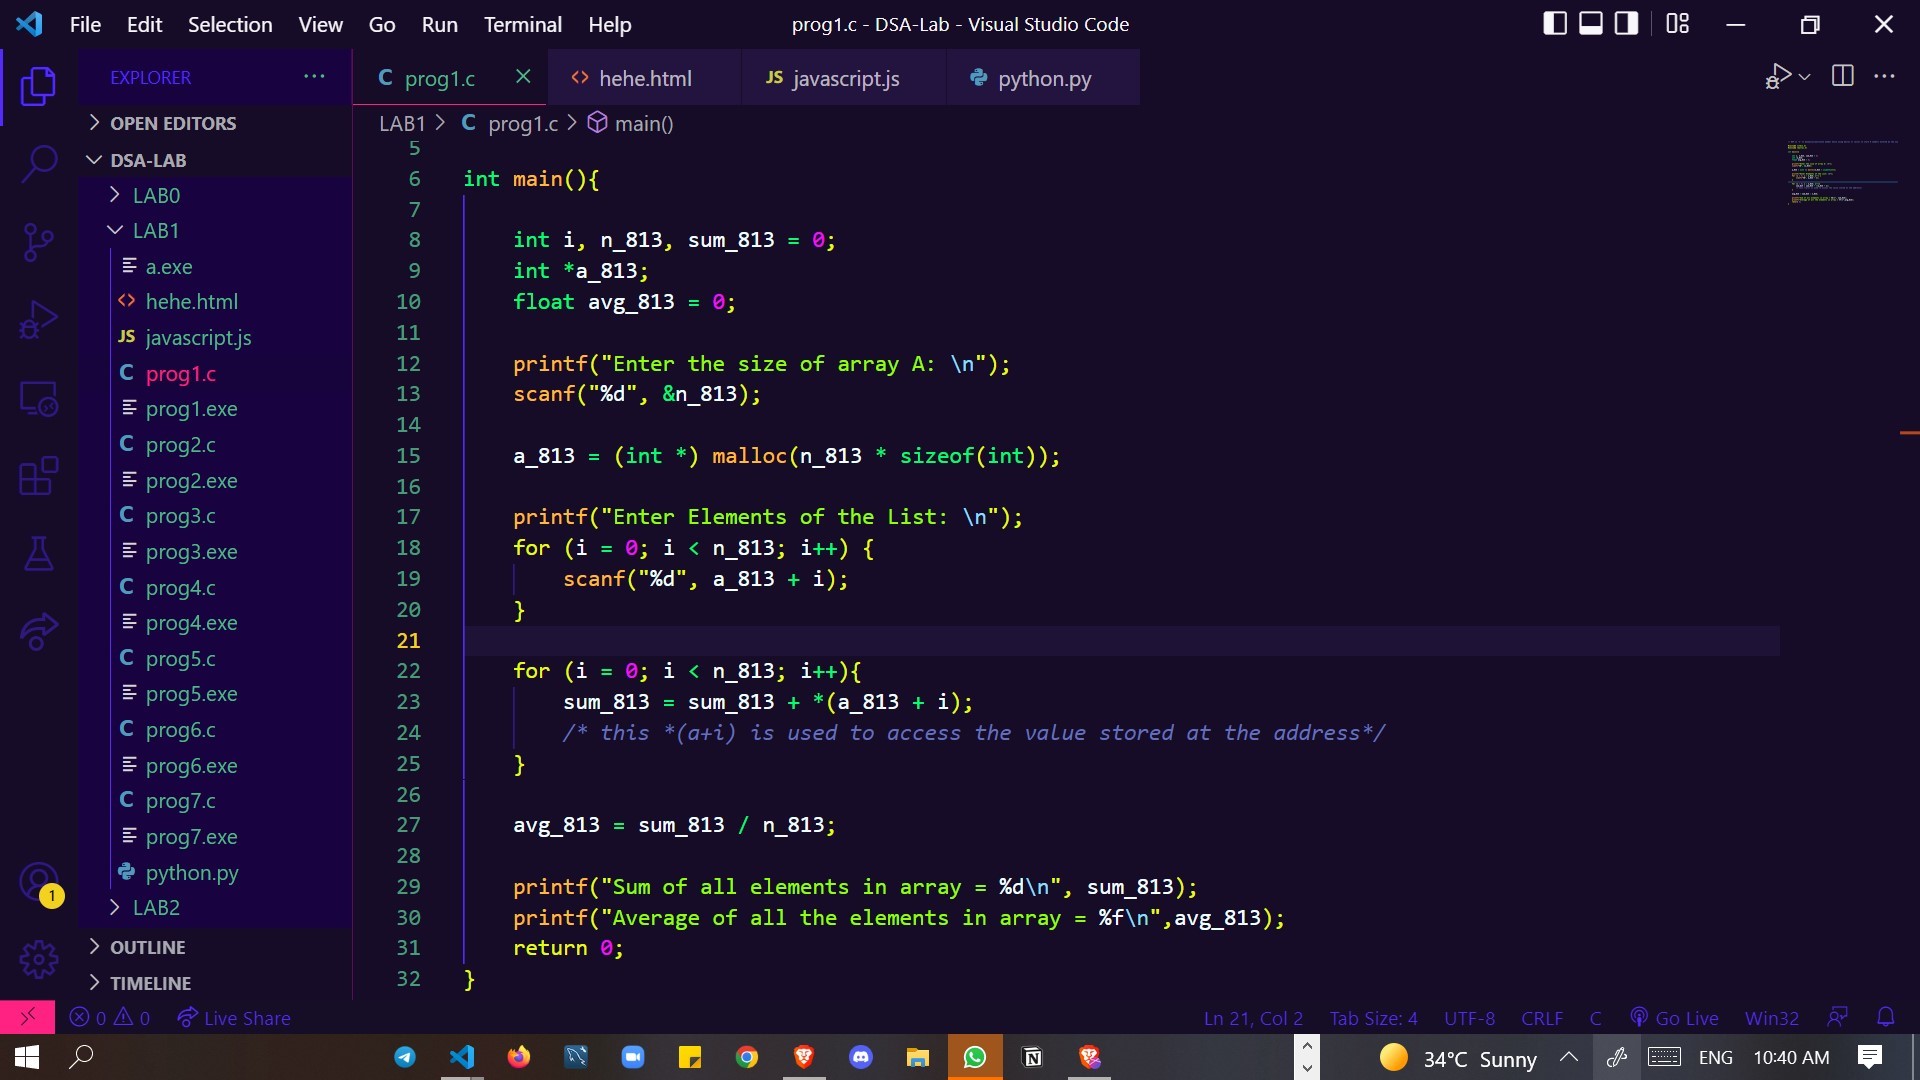This screenshot has width=1920, height=1080.
Task: Open the Terminal menu
Action: [522, 24]
